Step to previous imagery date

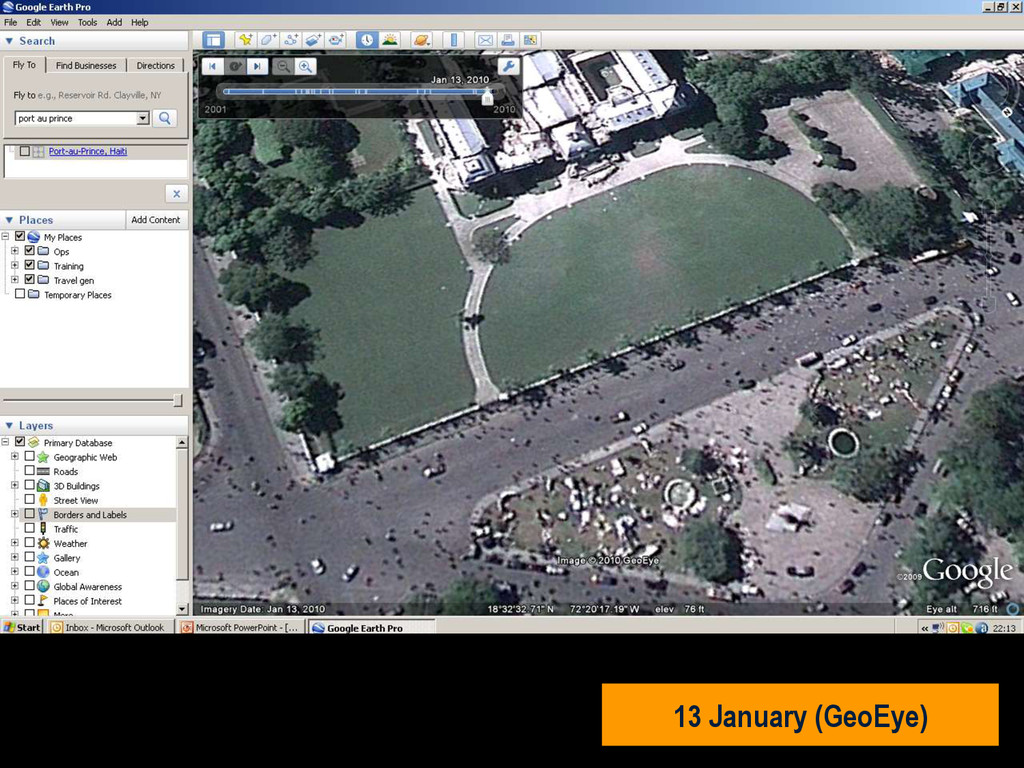[212, 66]
